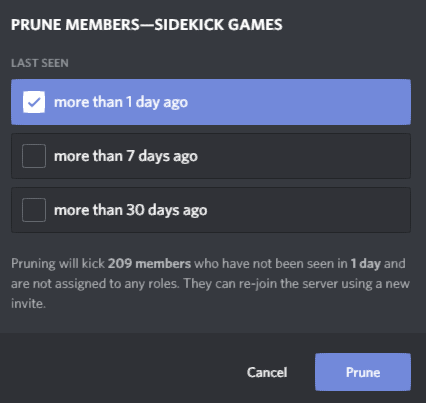Tick the 30 days checkbox

coord(34,210)
